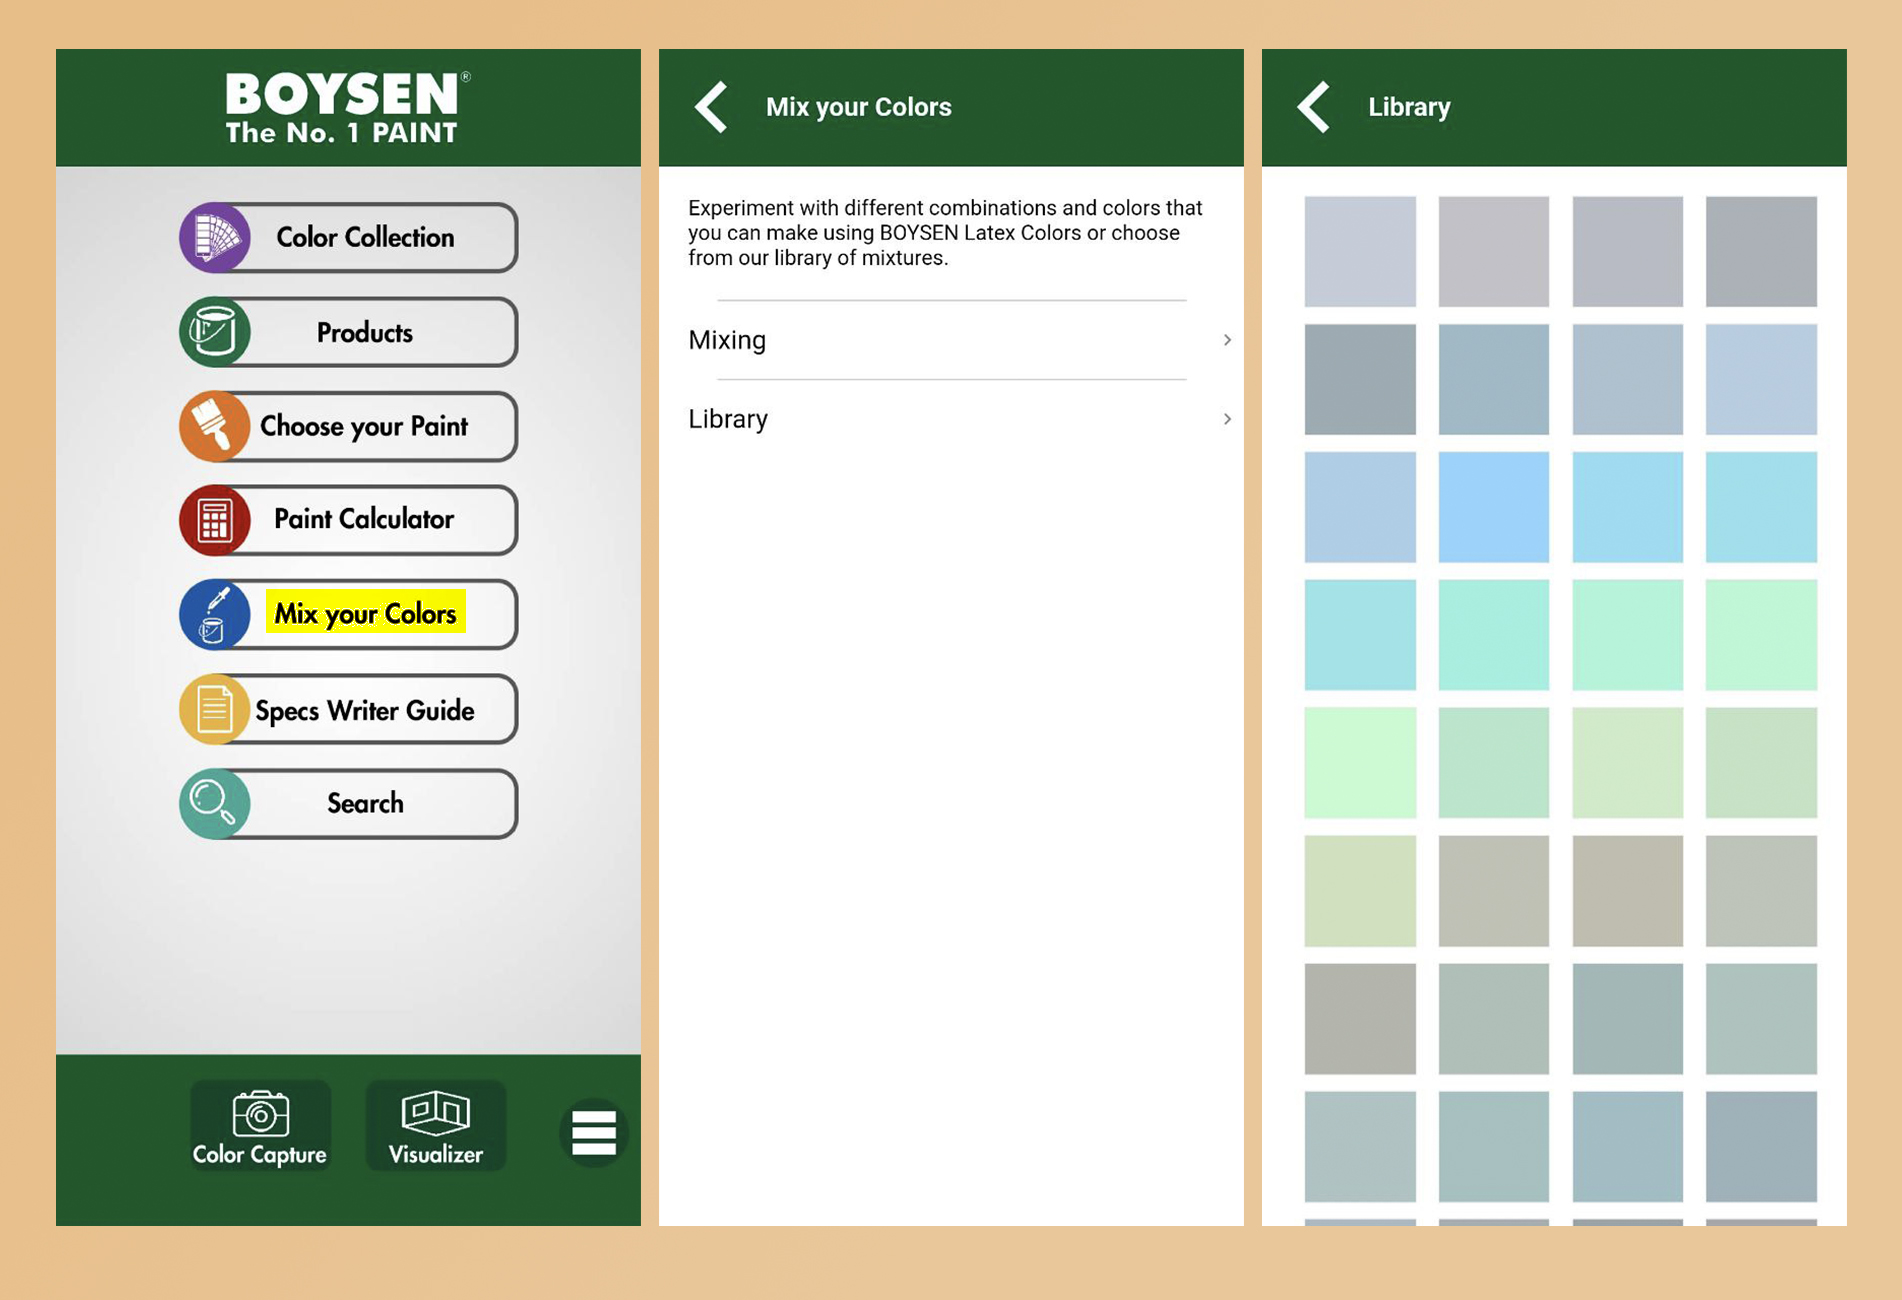Pick the warm beige-gray swatch third in row six
Screen dimensions: 1902x1300
(1627, 891)
